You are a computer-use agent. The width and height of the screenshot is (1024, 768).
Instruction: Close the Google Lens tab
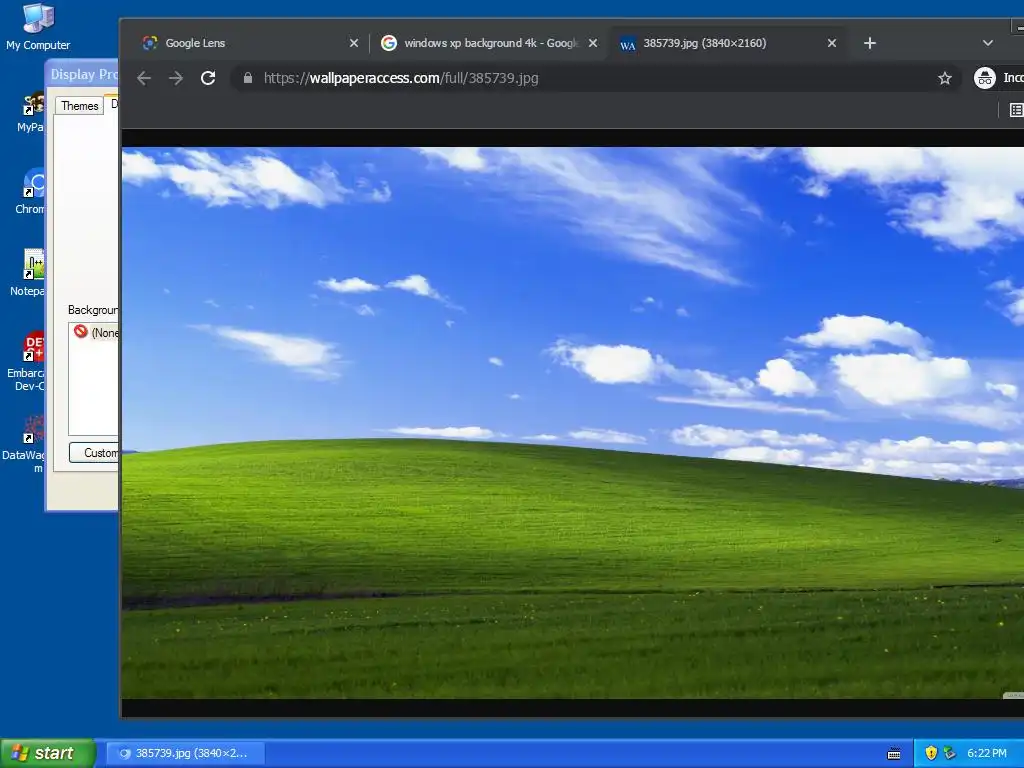(x=353, y=43)
